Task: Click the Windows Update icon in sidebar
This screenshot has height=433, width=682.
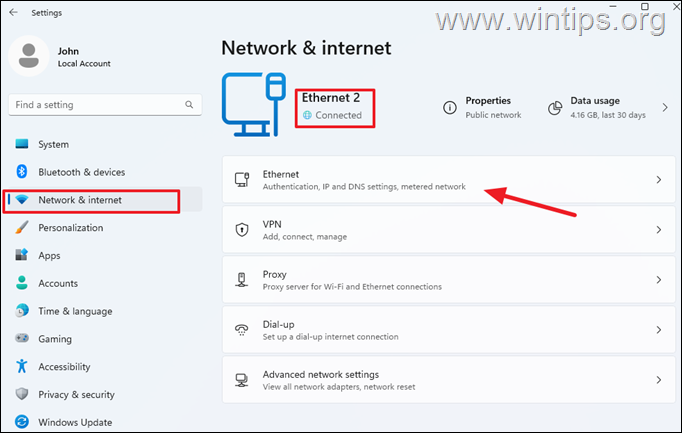Action: pyautogui.click(x=21, y=422)
